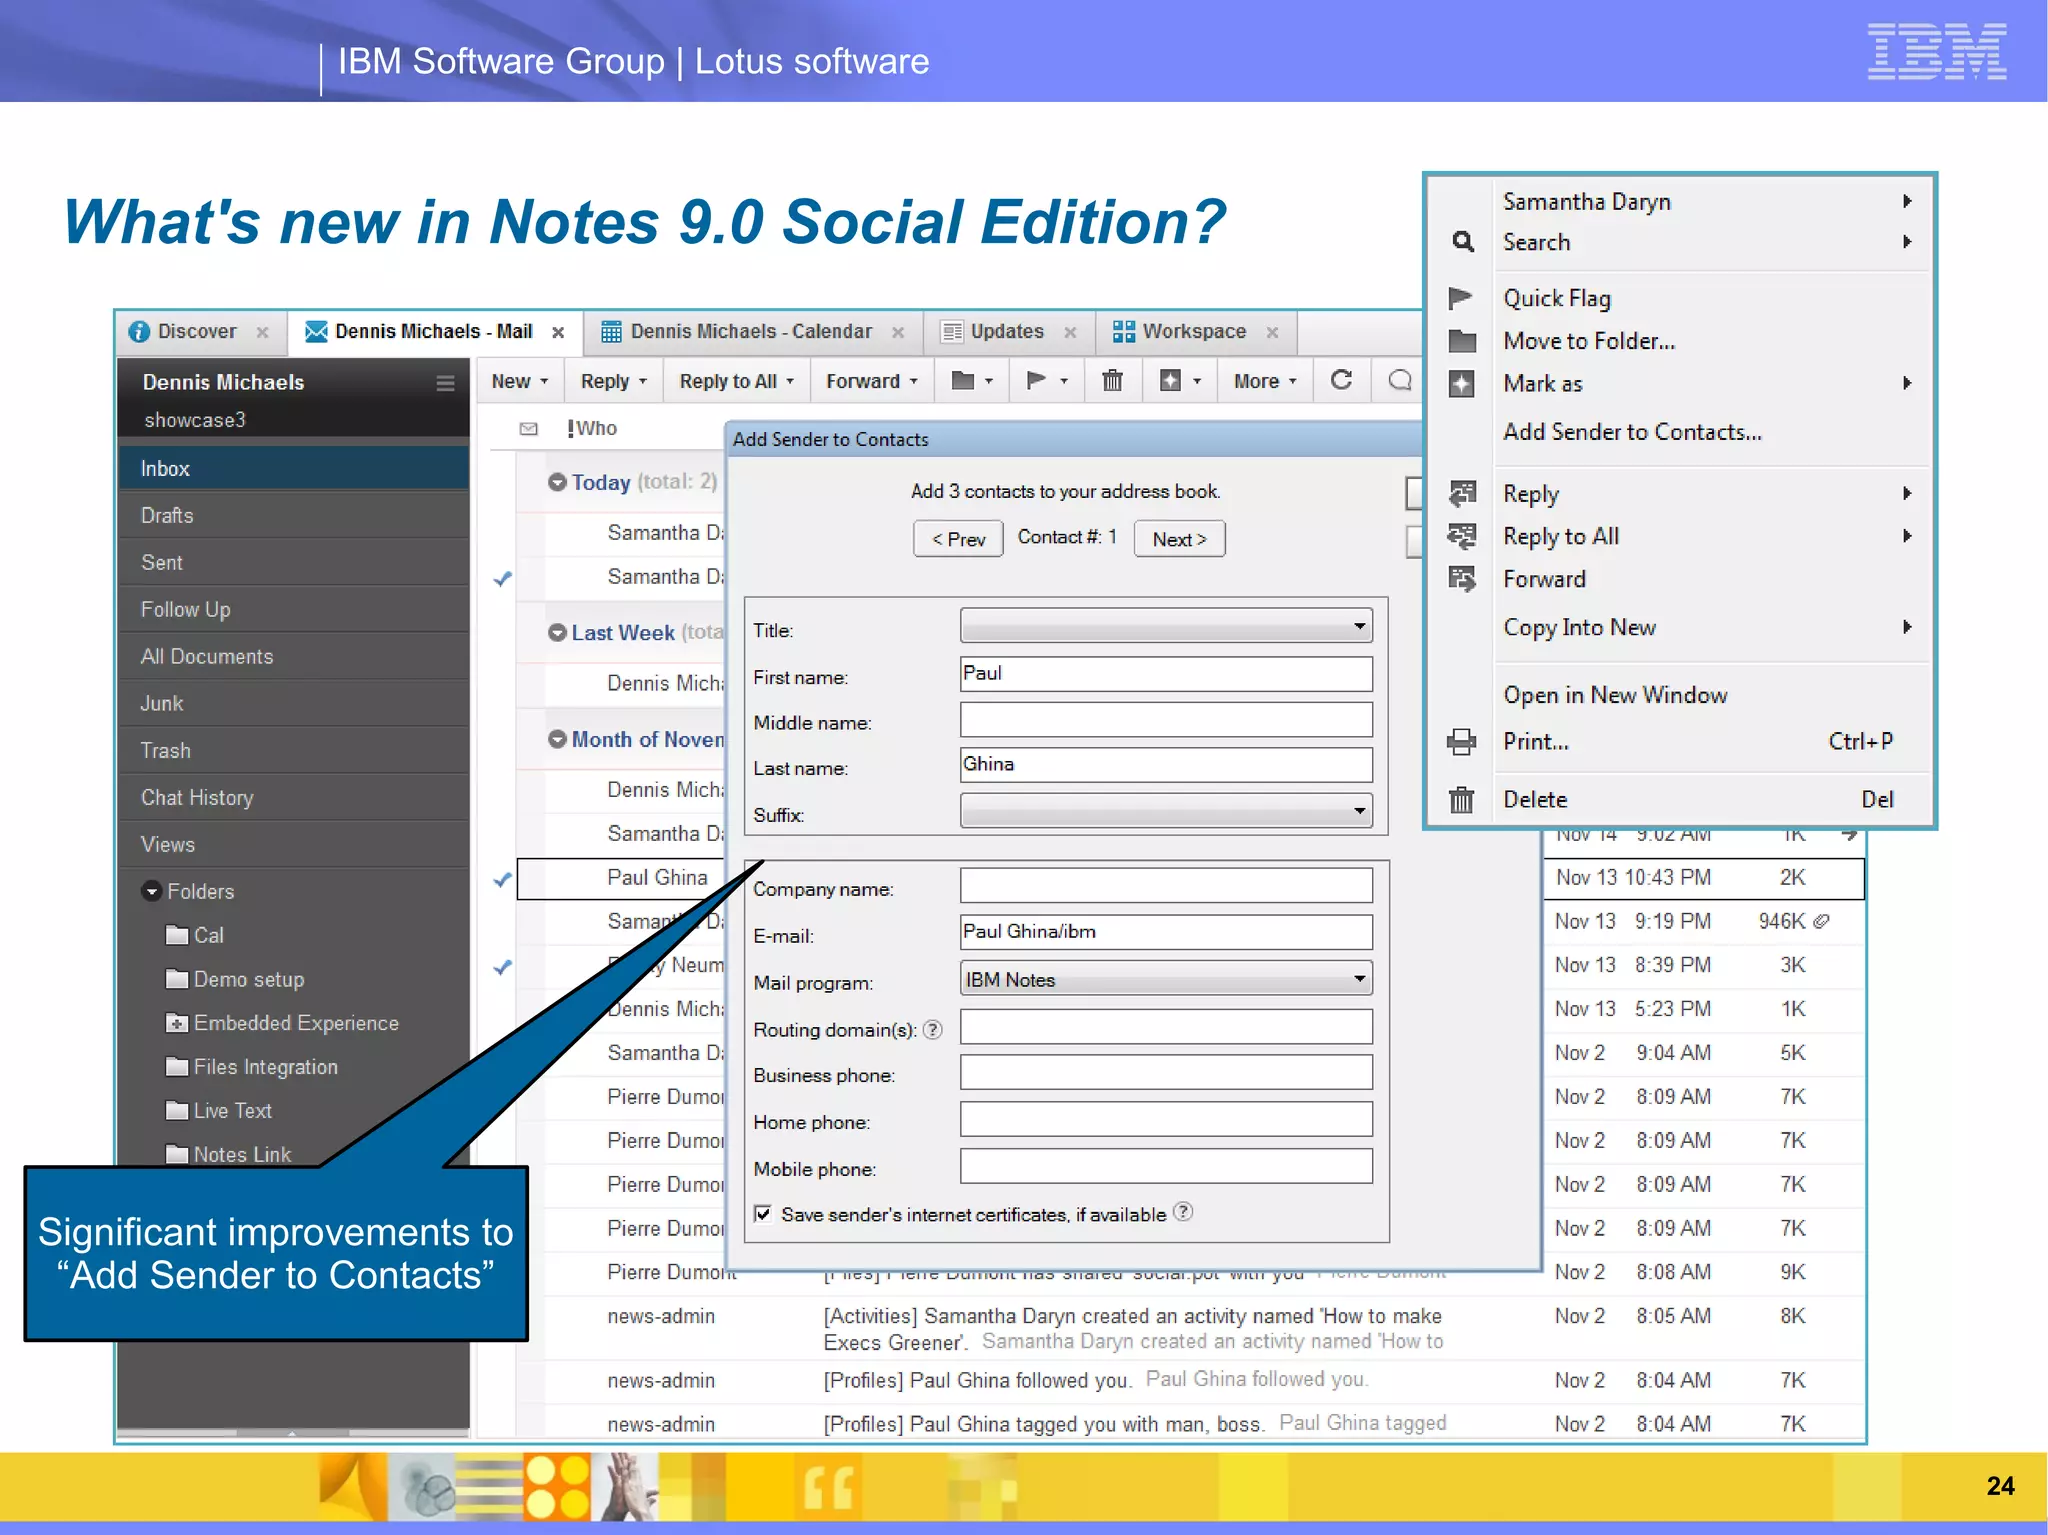Screen dimensions: 2048x1535
Task: Open the Notes Link folder
Action: [x=228, y=1154]
